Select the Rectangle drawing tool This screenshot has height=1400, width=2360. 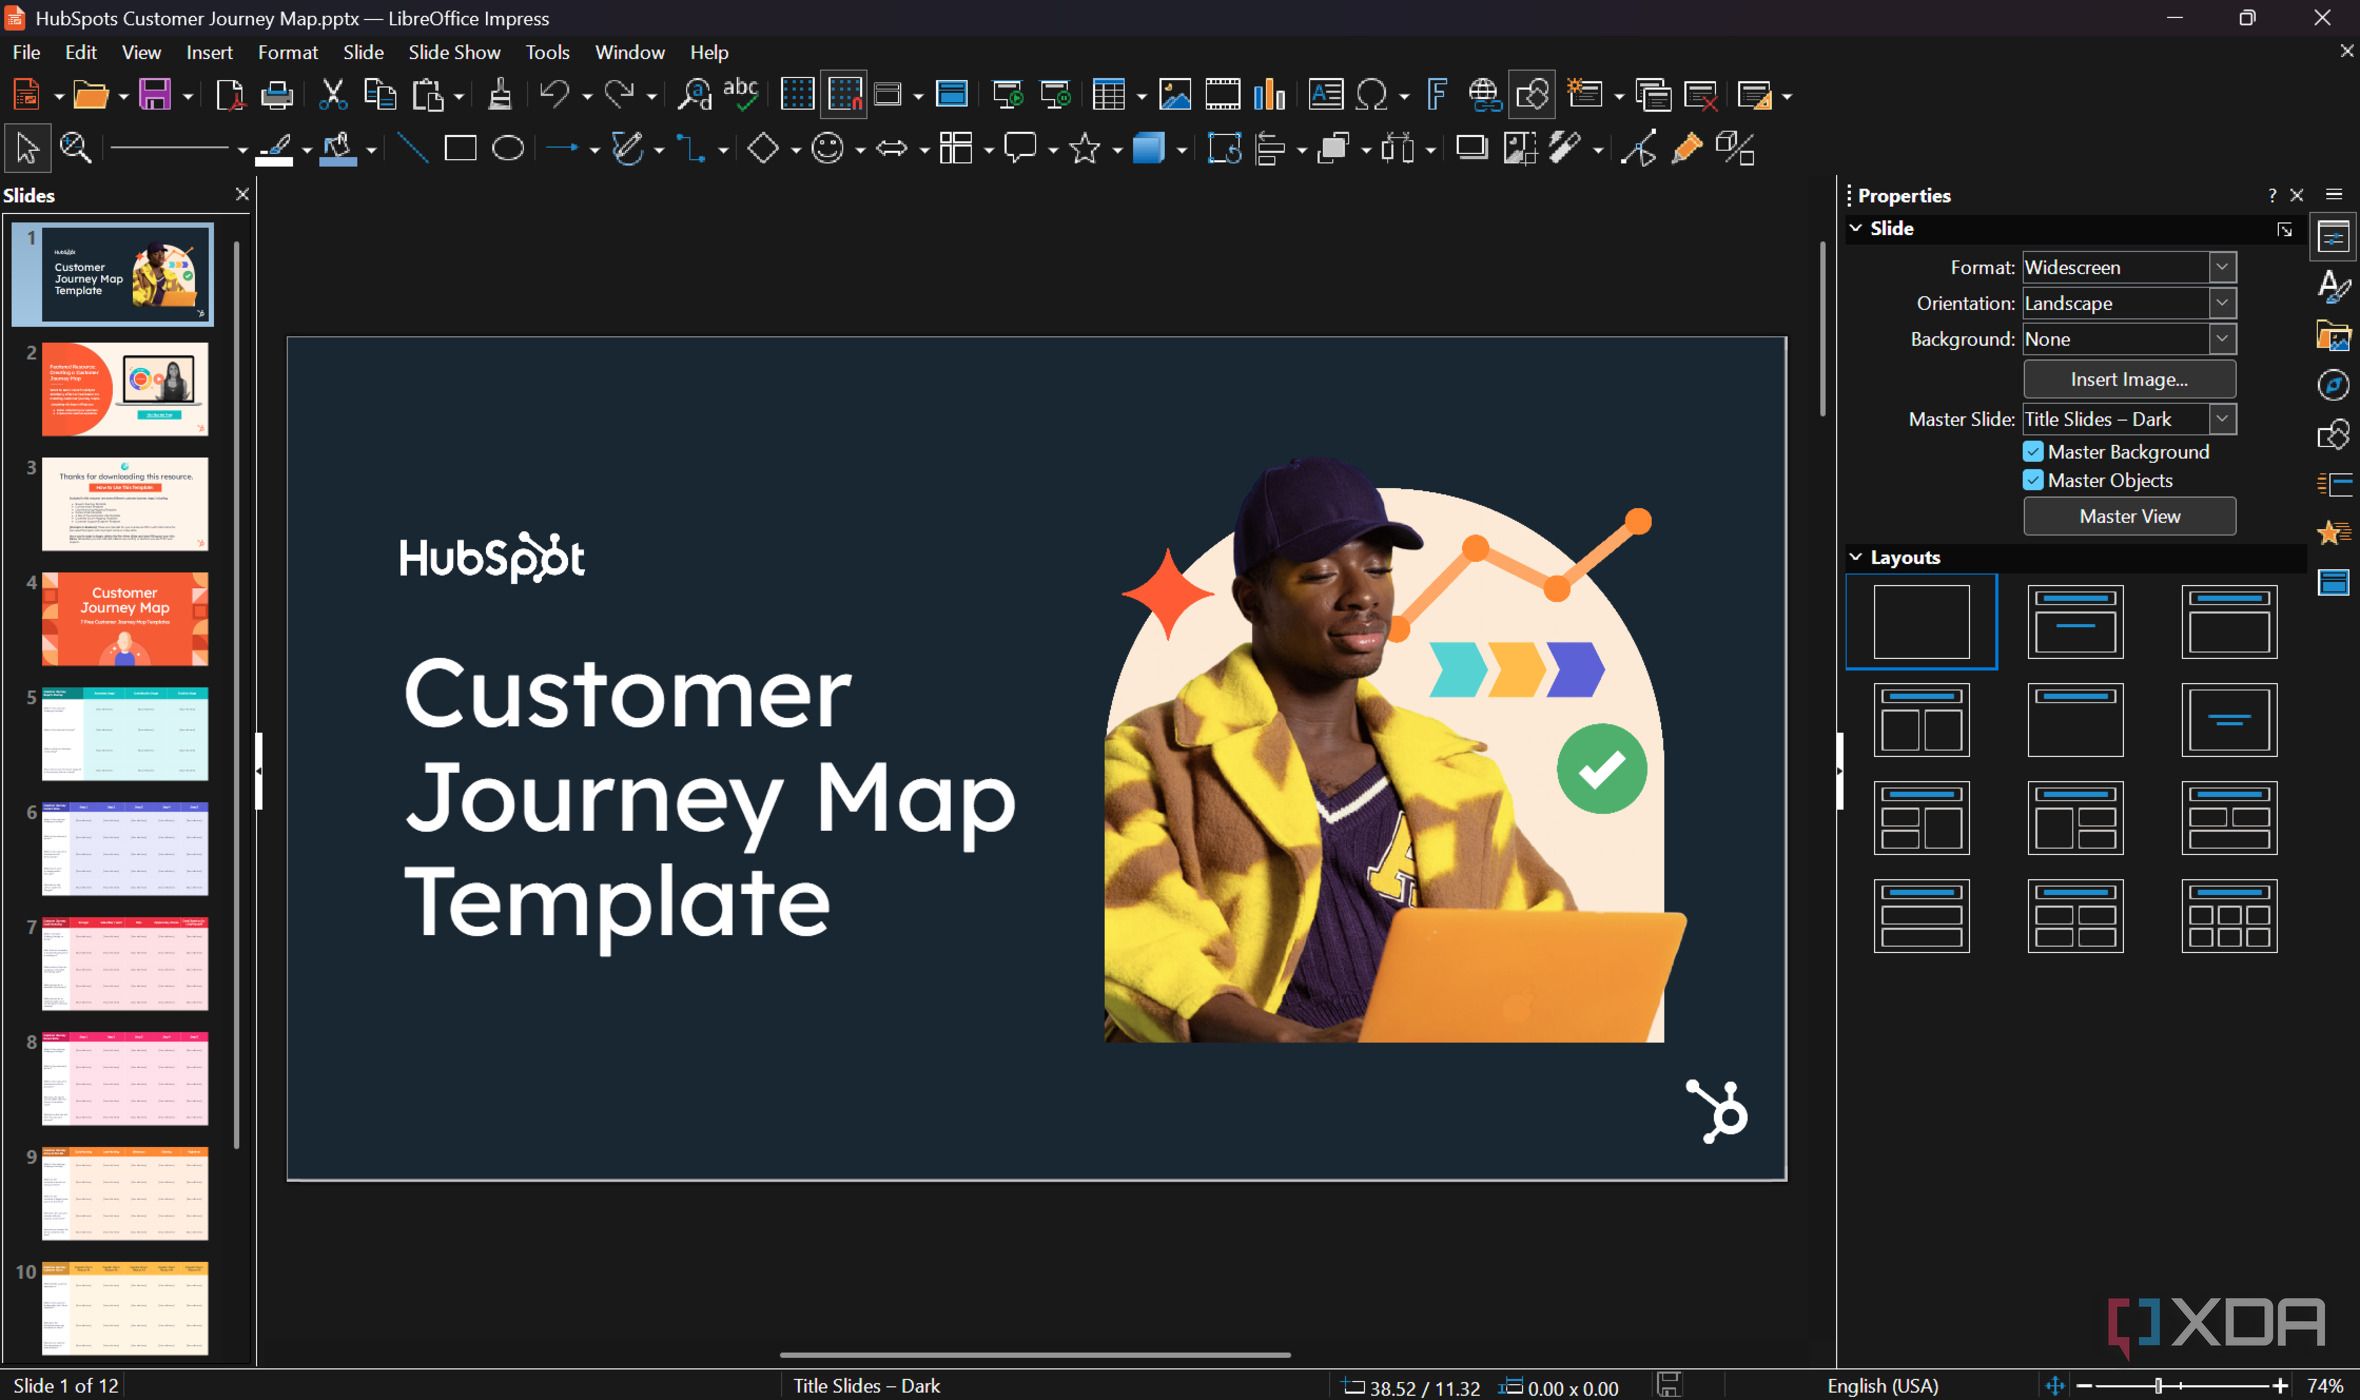(460, 149)
